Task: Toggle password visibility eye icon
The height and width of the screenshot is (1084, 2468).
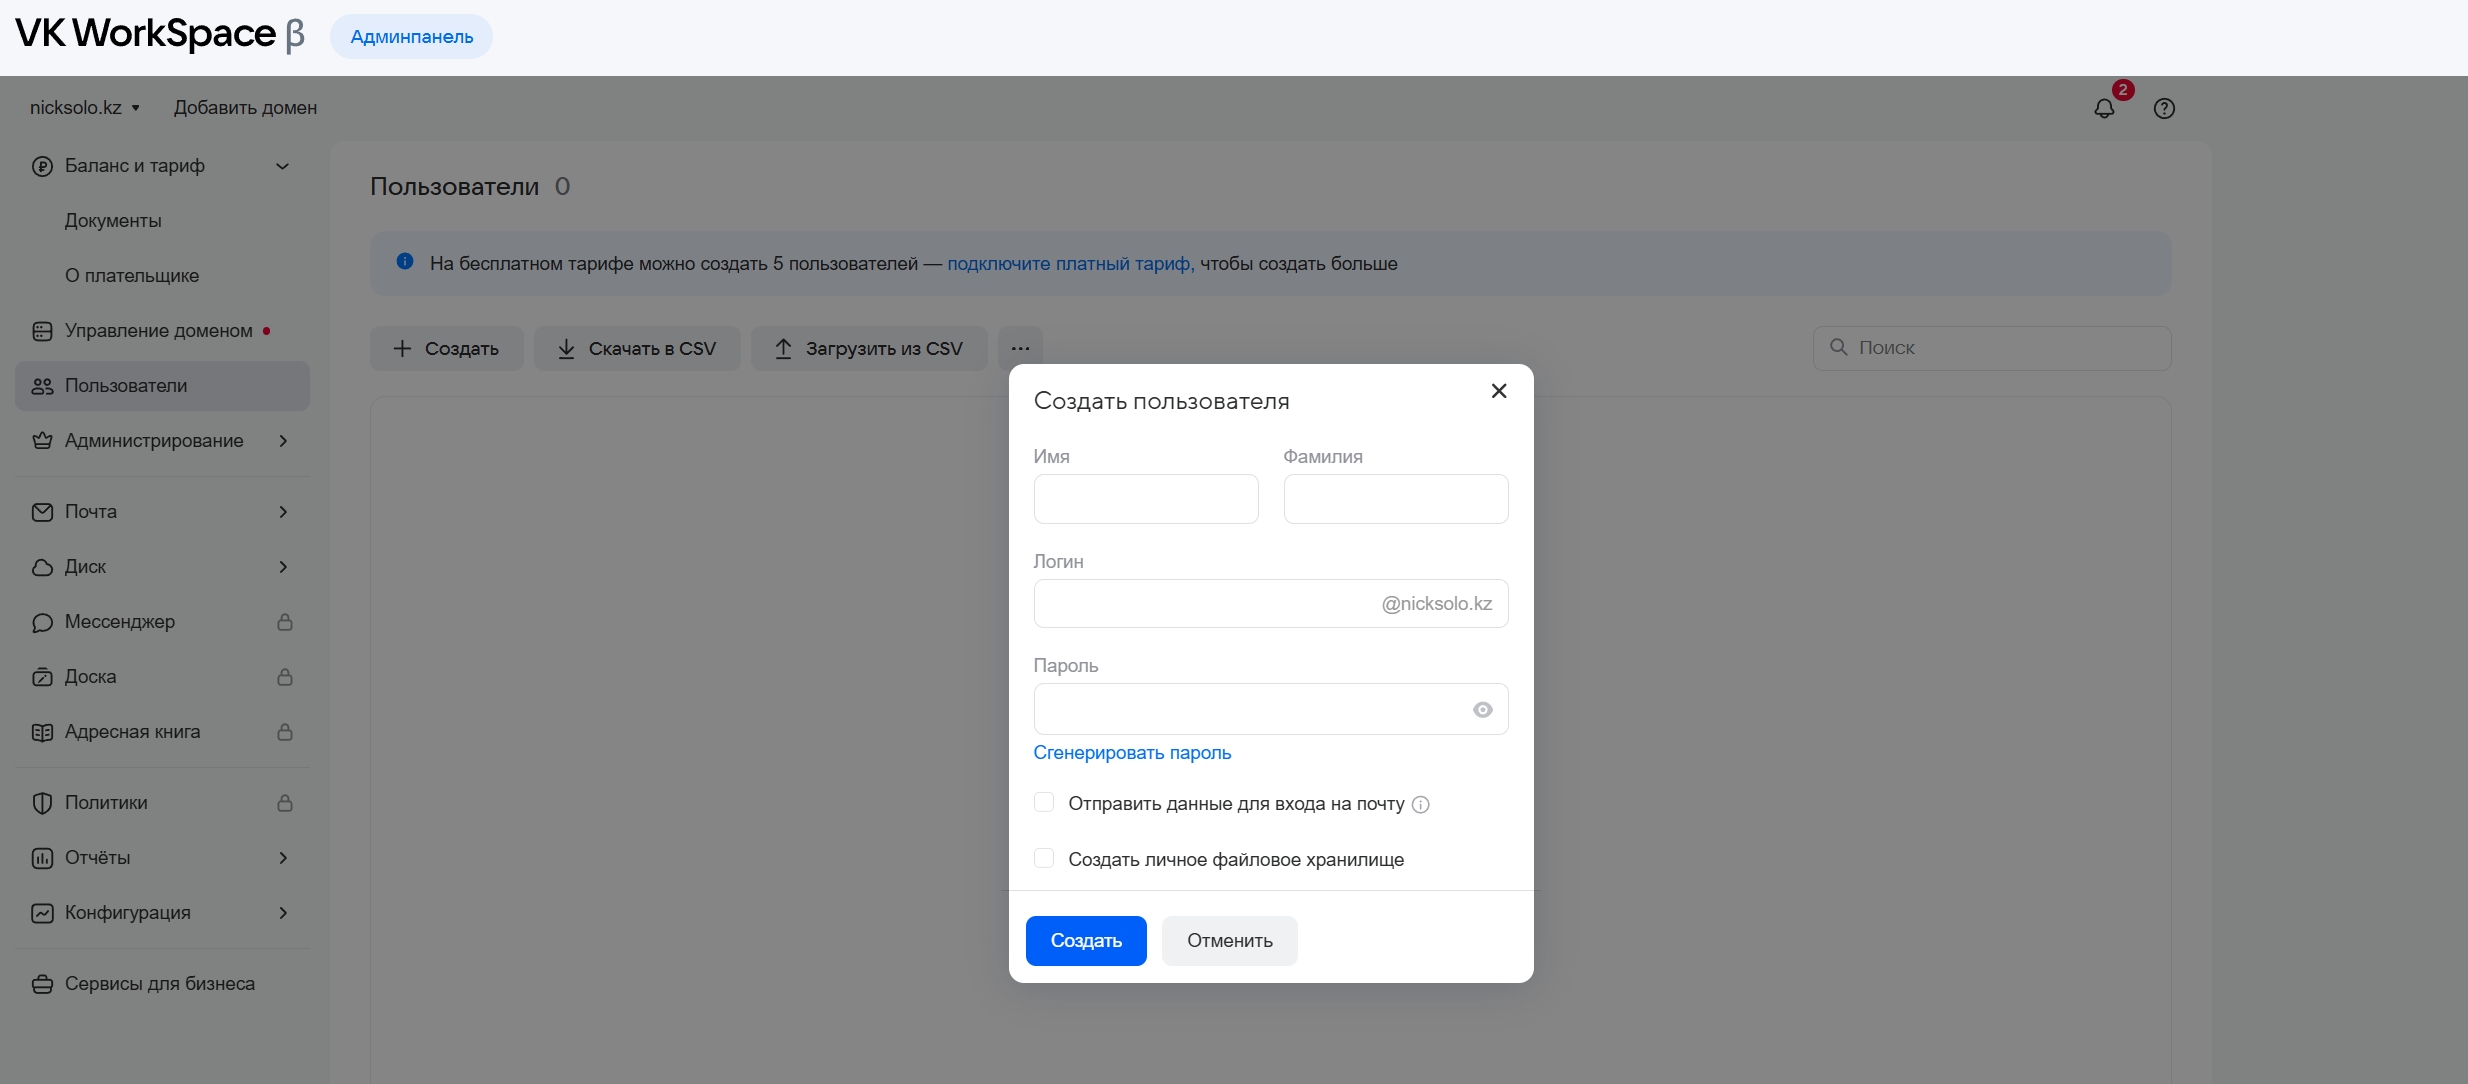Action: click(1482, 709)
